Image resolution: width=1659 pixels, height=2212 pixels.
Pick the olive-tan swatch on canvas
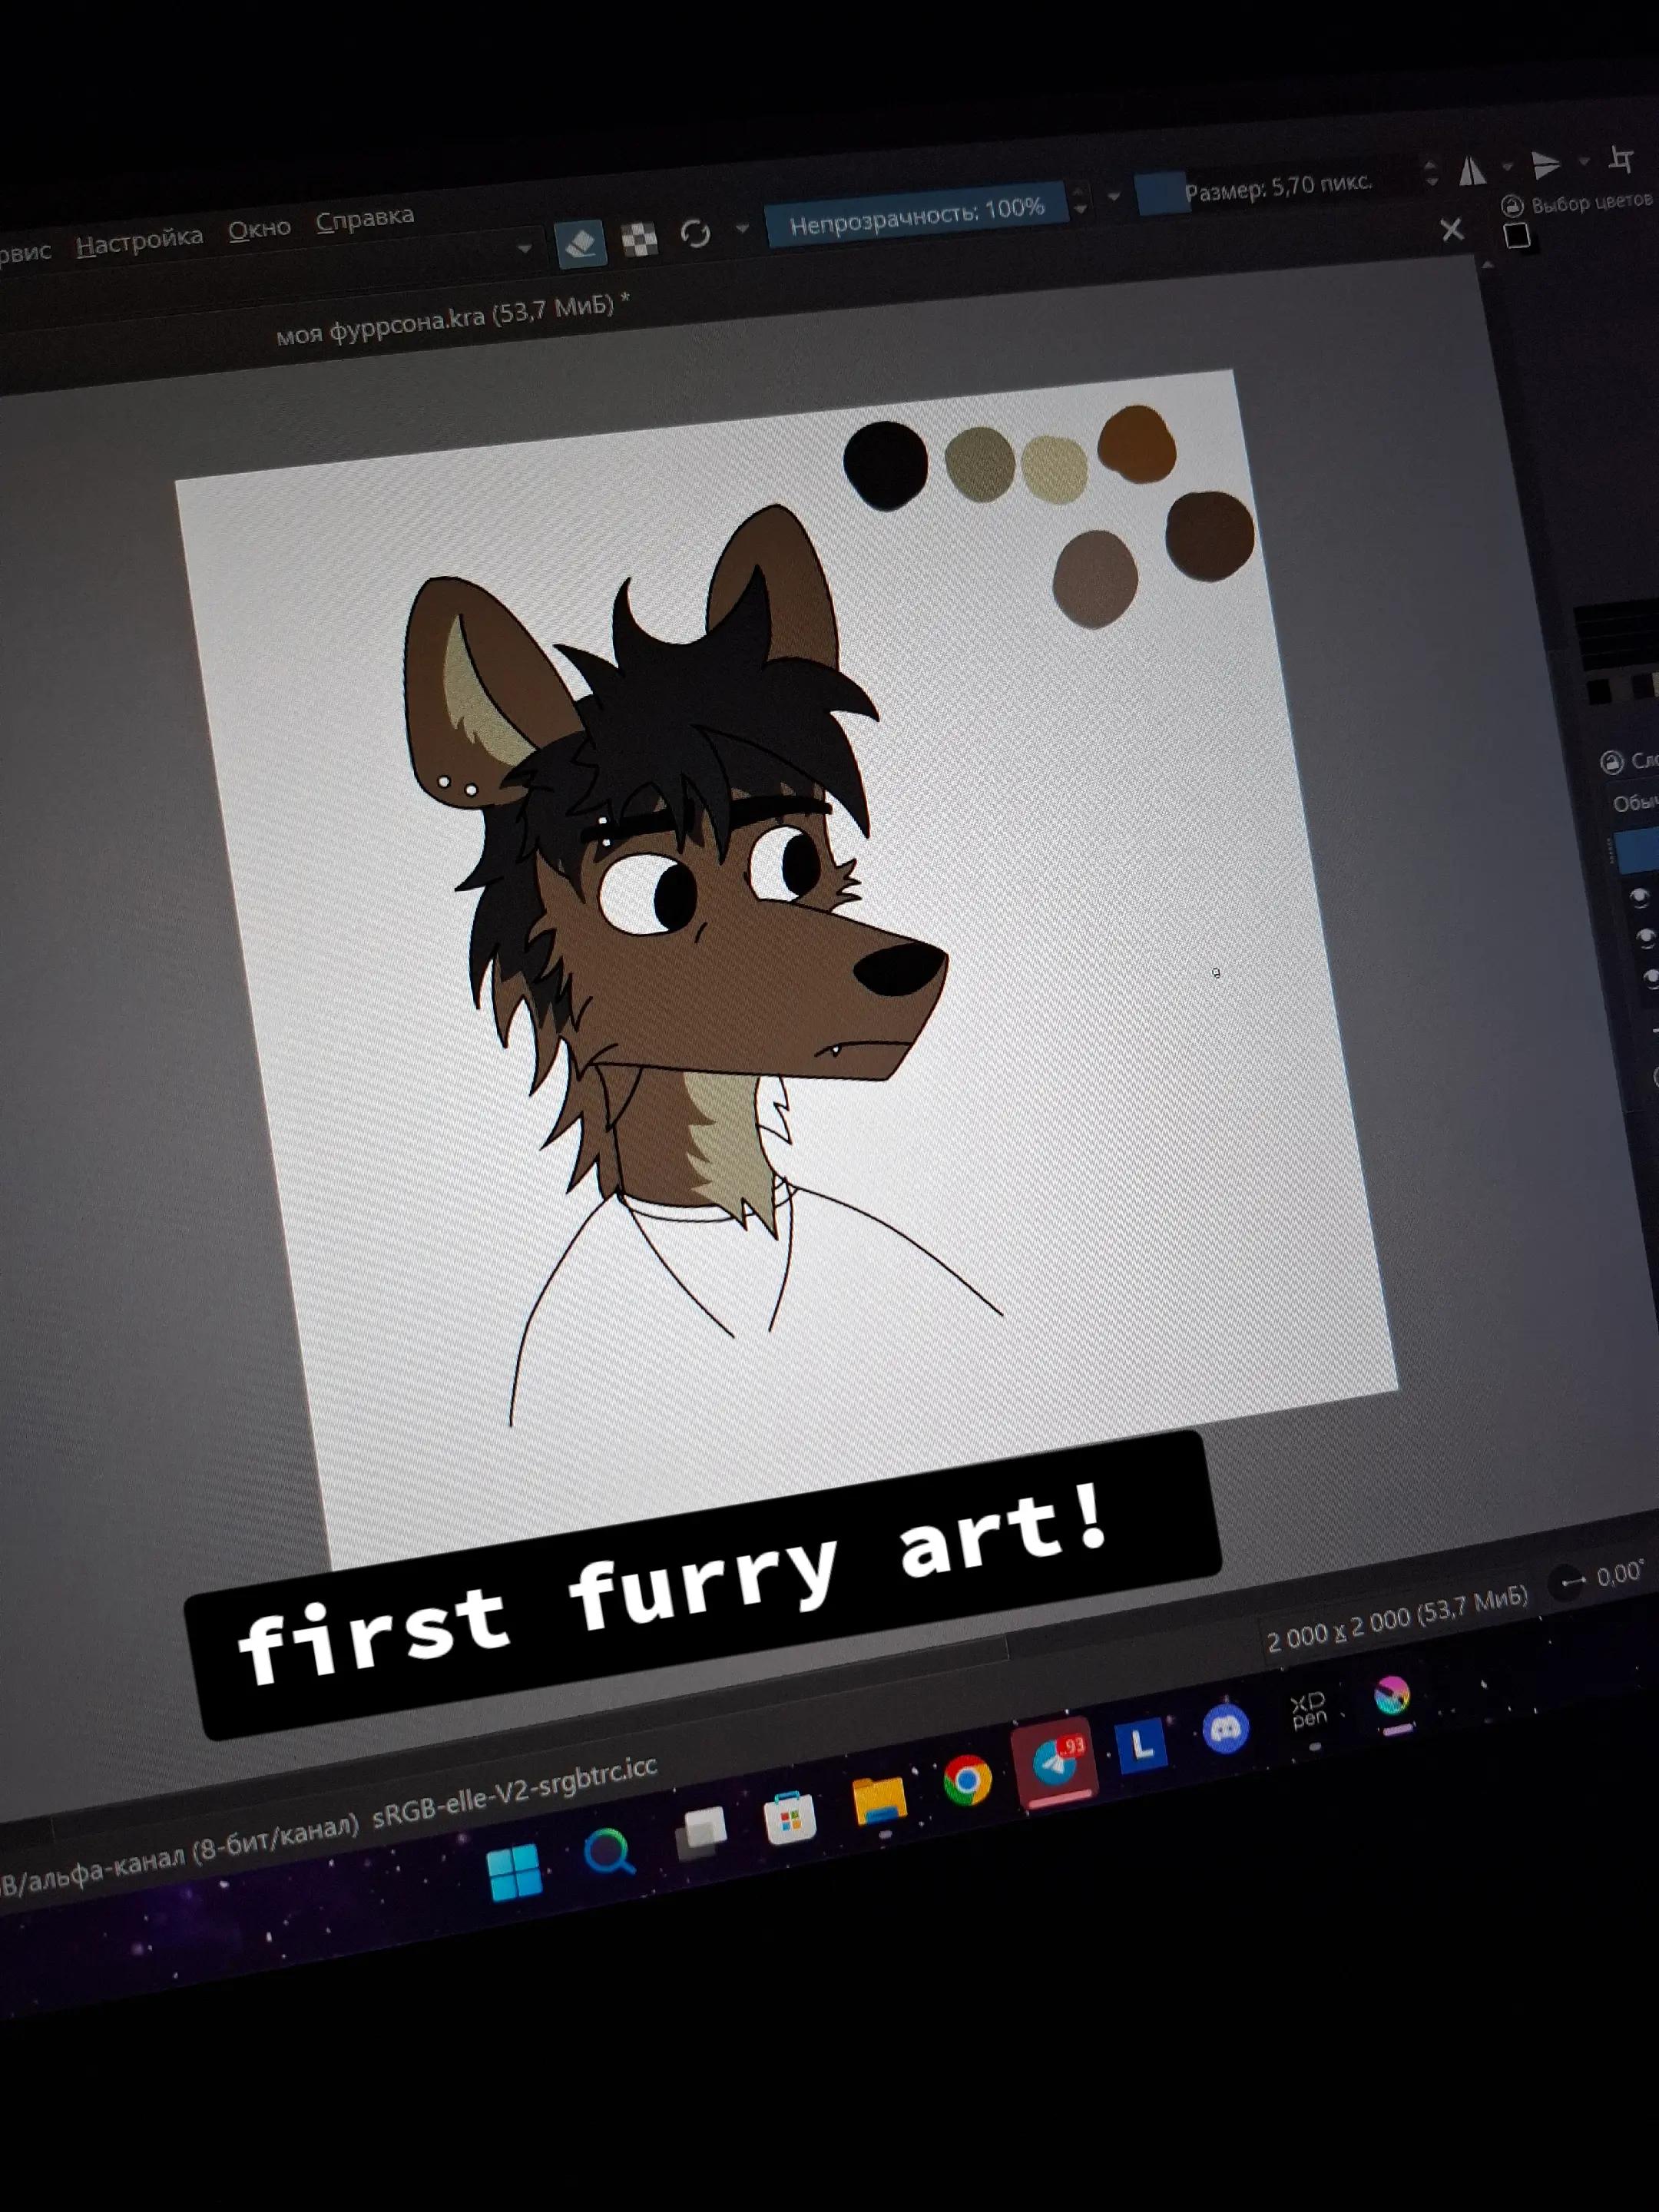980,464
